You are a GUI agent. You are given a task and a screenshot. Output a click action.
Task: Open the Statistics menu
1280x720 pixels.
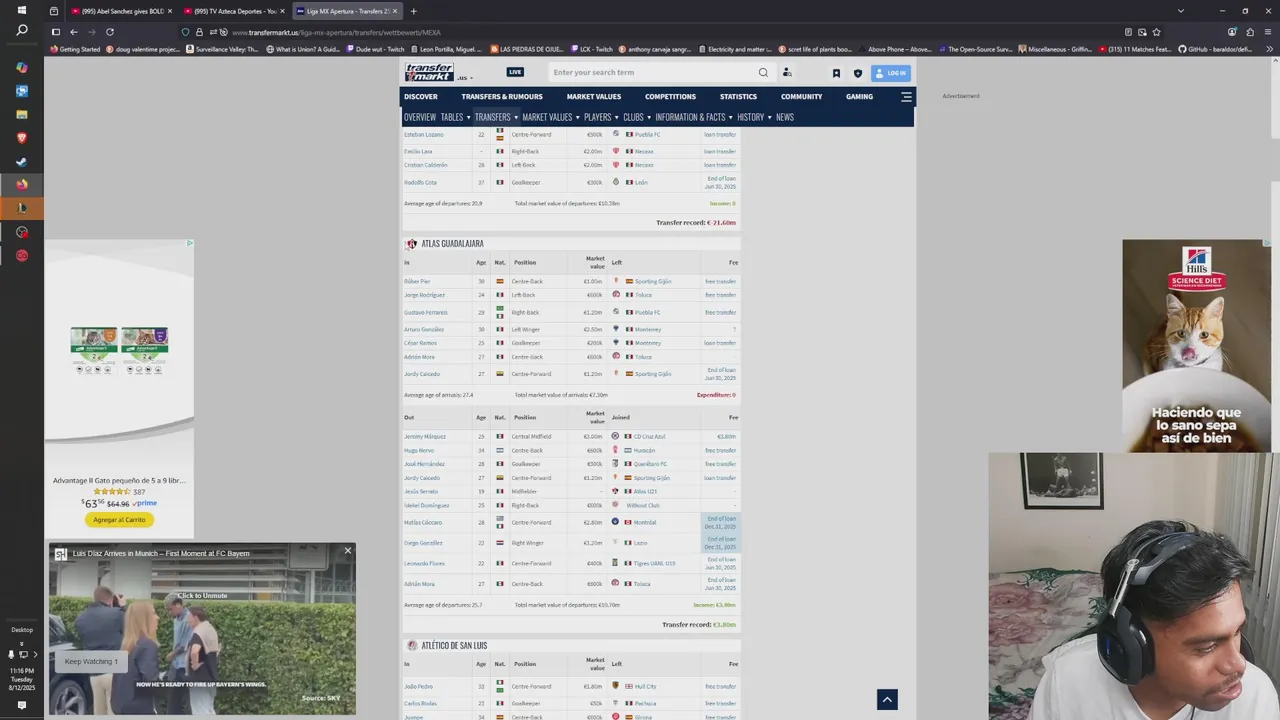(738, 97)
